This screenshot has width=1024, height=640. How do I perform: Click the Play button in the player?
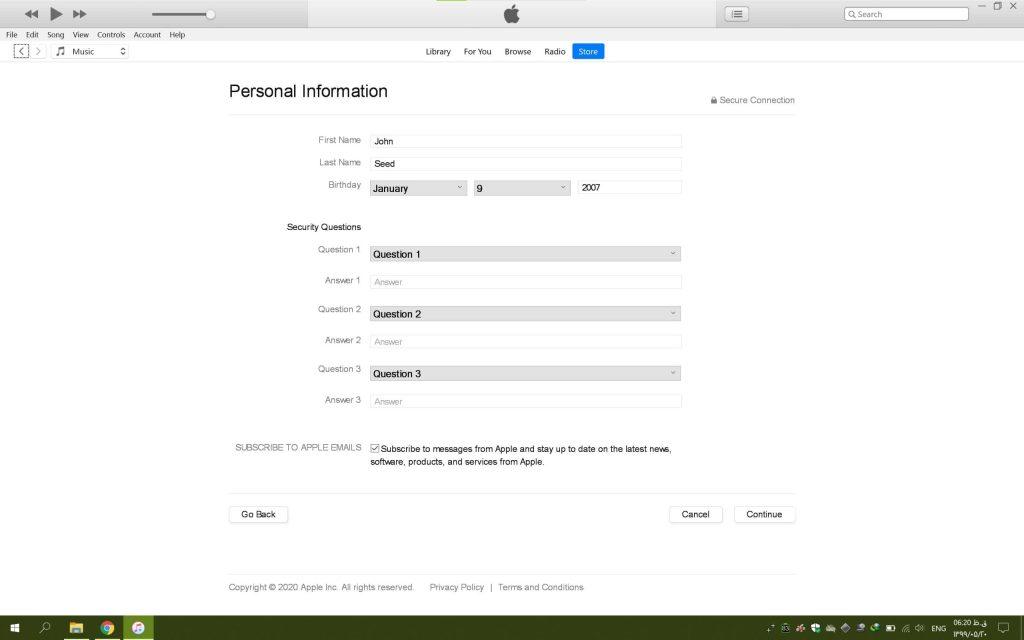[56, 14]
